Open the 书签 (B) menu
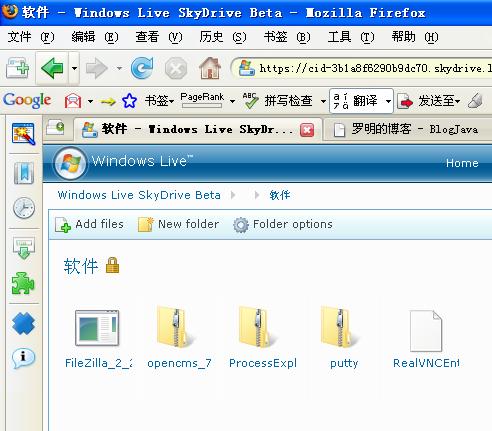This screenshot has height=431, width=492. click(x=287, y=37)
